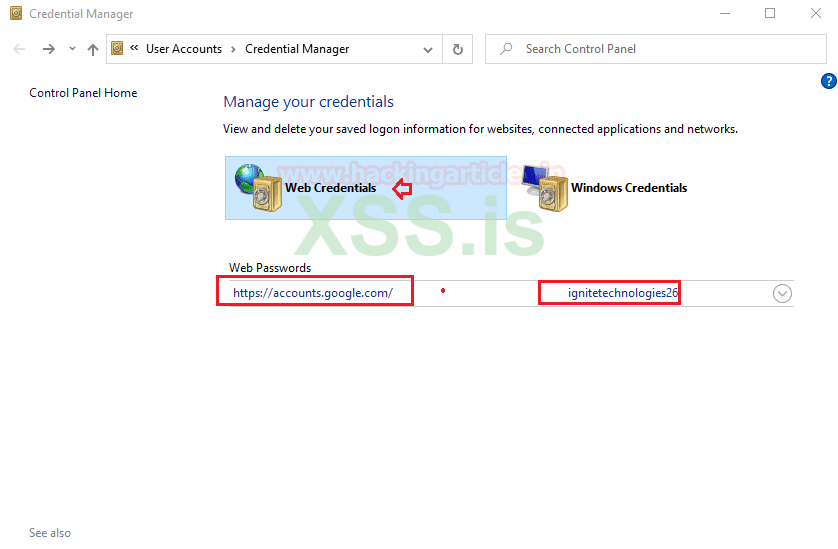Screen dimensions: 838x549
Task: Maximize the Credential Manager window
Action: pos(770,13)
